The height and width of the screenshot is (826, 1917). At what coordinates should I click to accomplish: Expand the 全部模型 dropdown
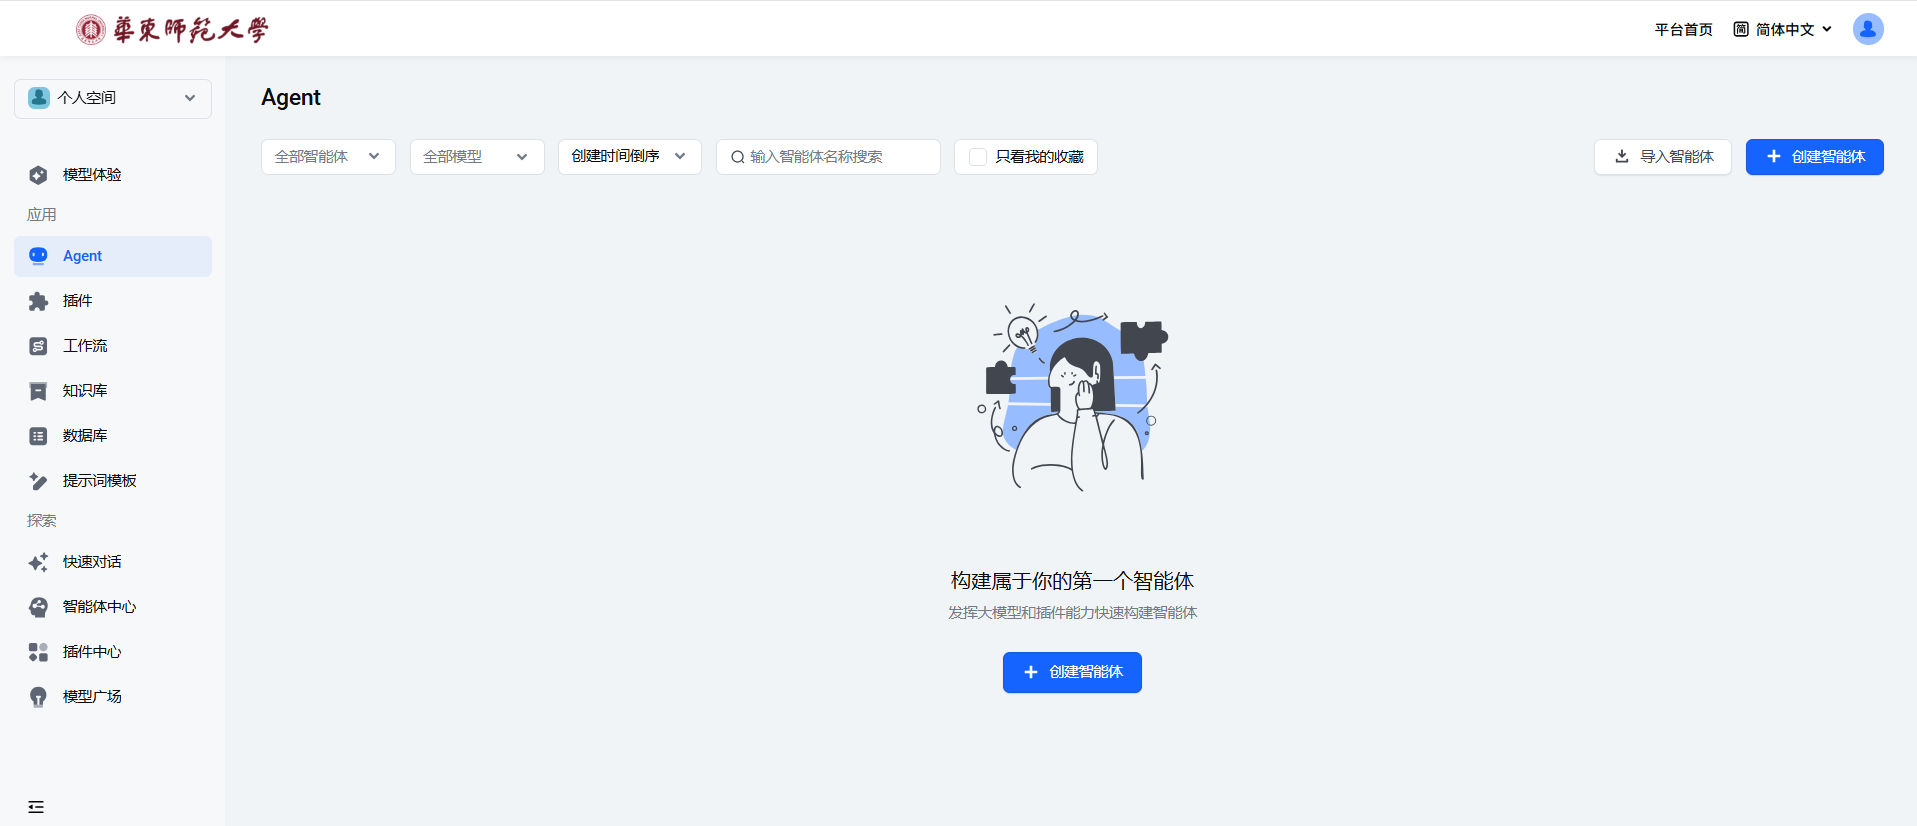[x=476, y=157]
